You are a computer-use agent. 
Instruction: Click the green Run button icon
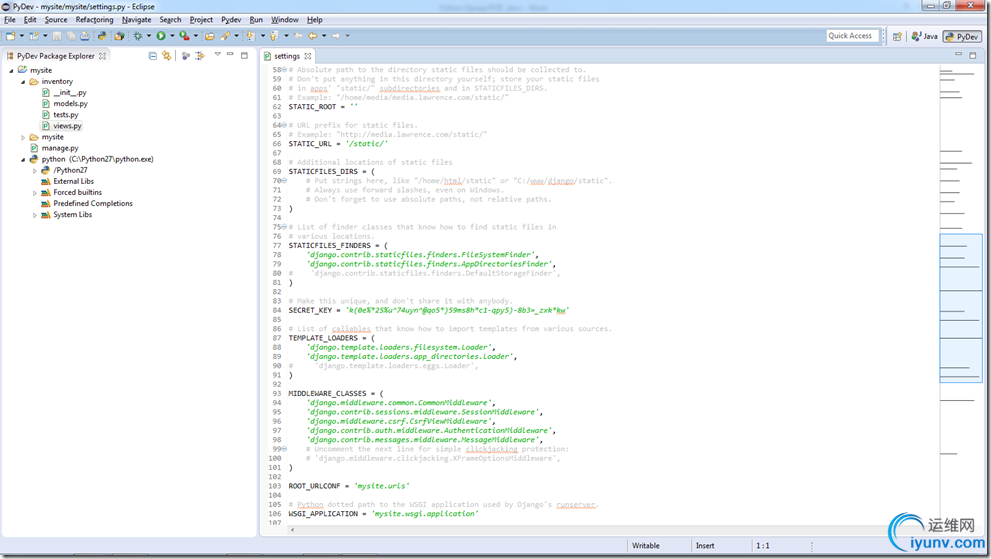click(x=161, y=36)
